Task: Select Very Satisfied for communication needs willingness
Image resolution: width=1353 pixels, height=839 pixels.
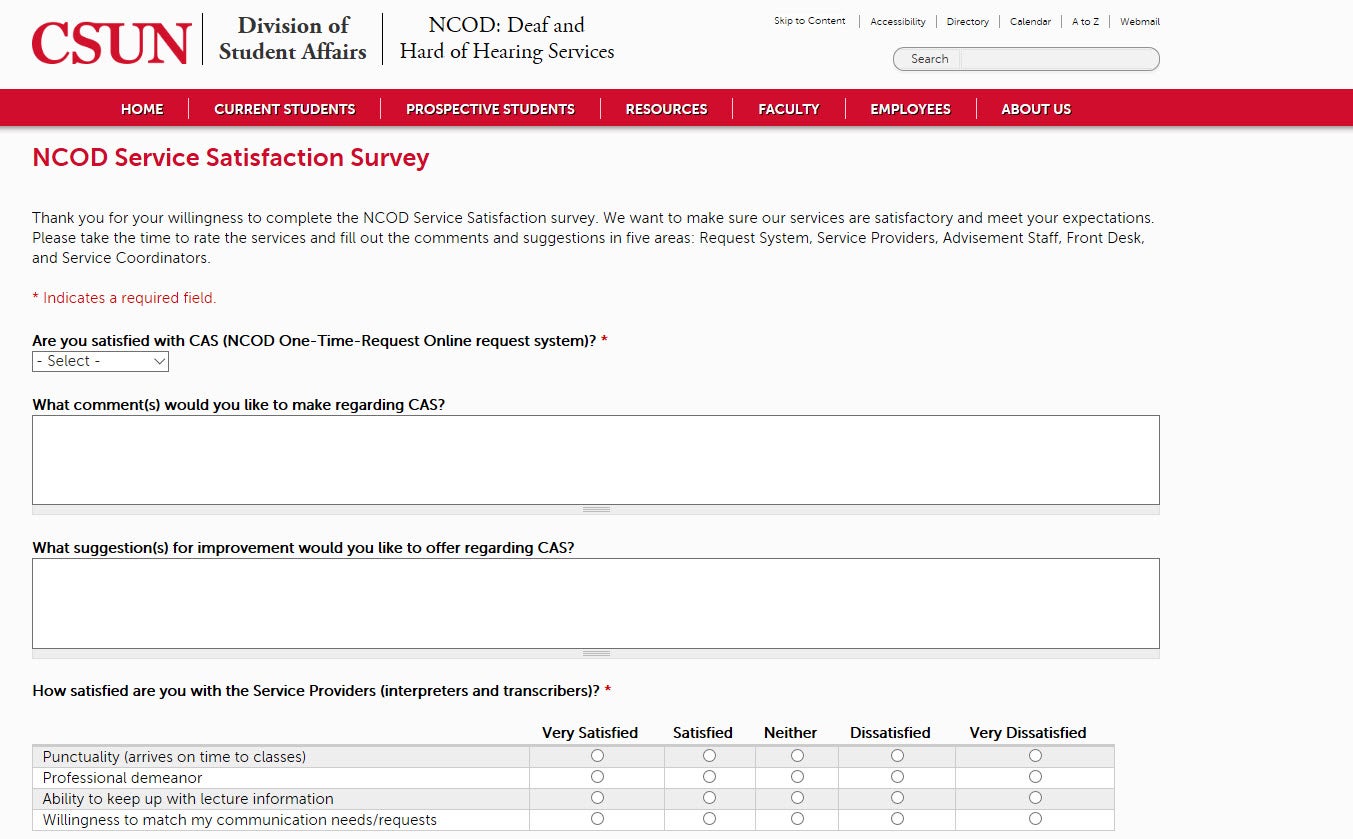Action: [597, 819]
